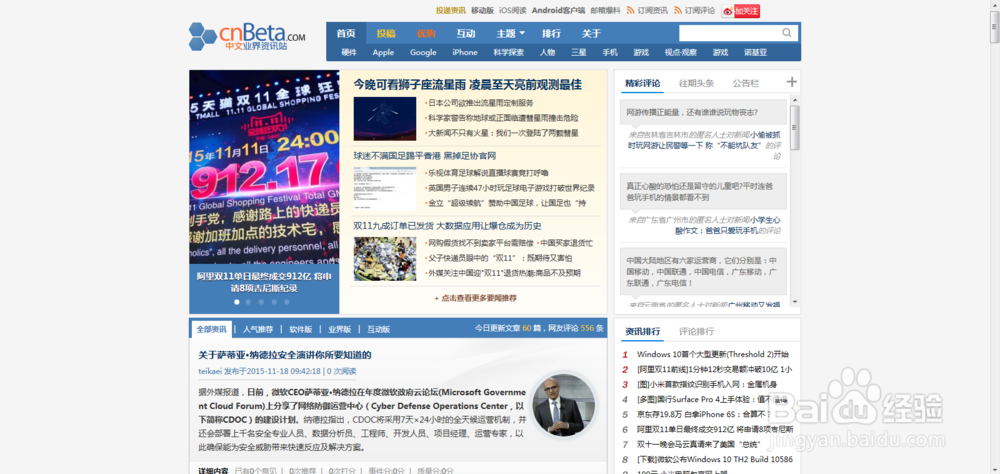Select the 软件版 news tab

coord(300,329)
